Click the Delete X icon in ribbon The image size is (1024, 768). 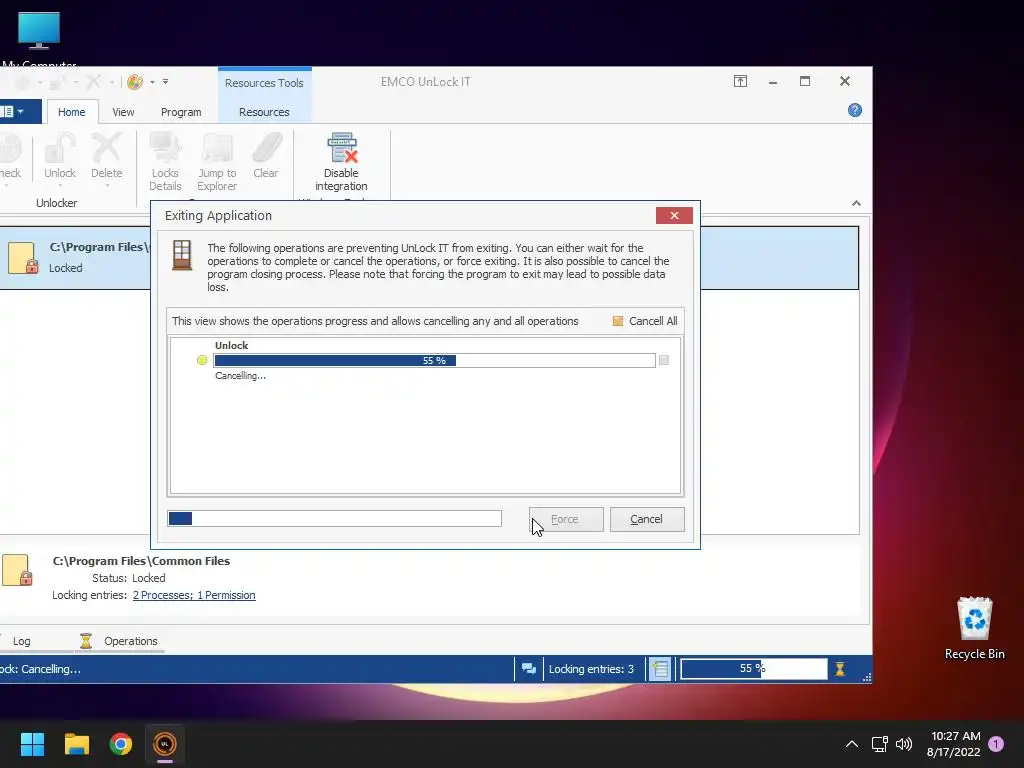click(x=106, y=148)
